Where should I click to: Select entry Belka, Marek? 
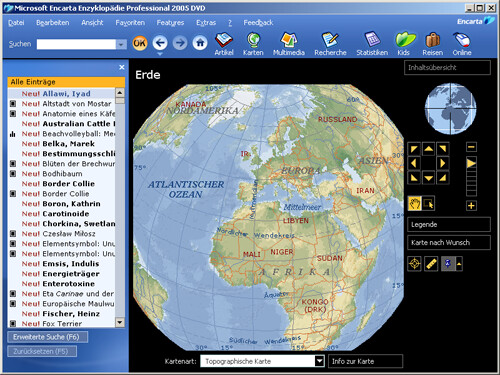61,144
